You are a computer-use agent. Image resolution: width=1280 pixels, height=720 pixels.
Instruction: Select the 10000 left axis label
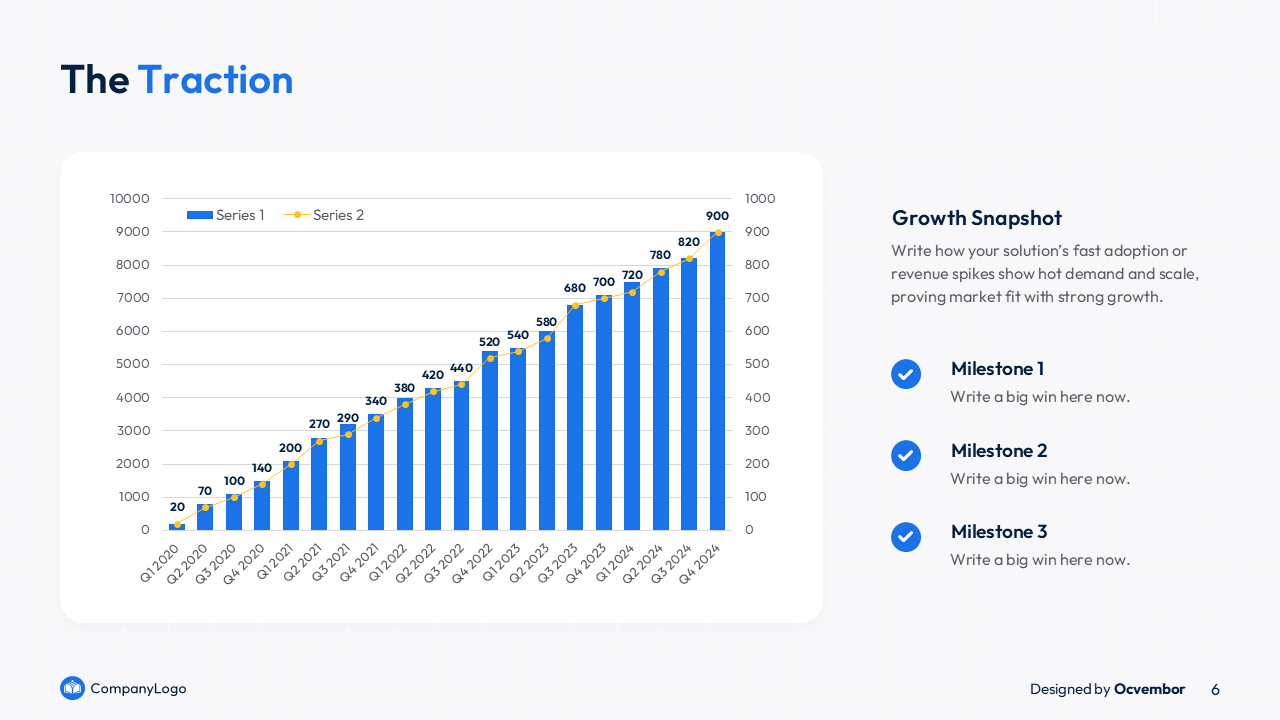[x=130, y=199]
